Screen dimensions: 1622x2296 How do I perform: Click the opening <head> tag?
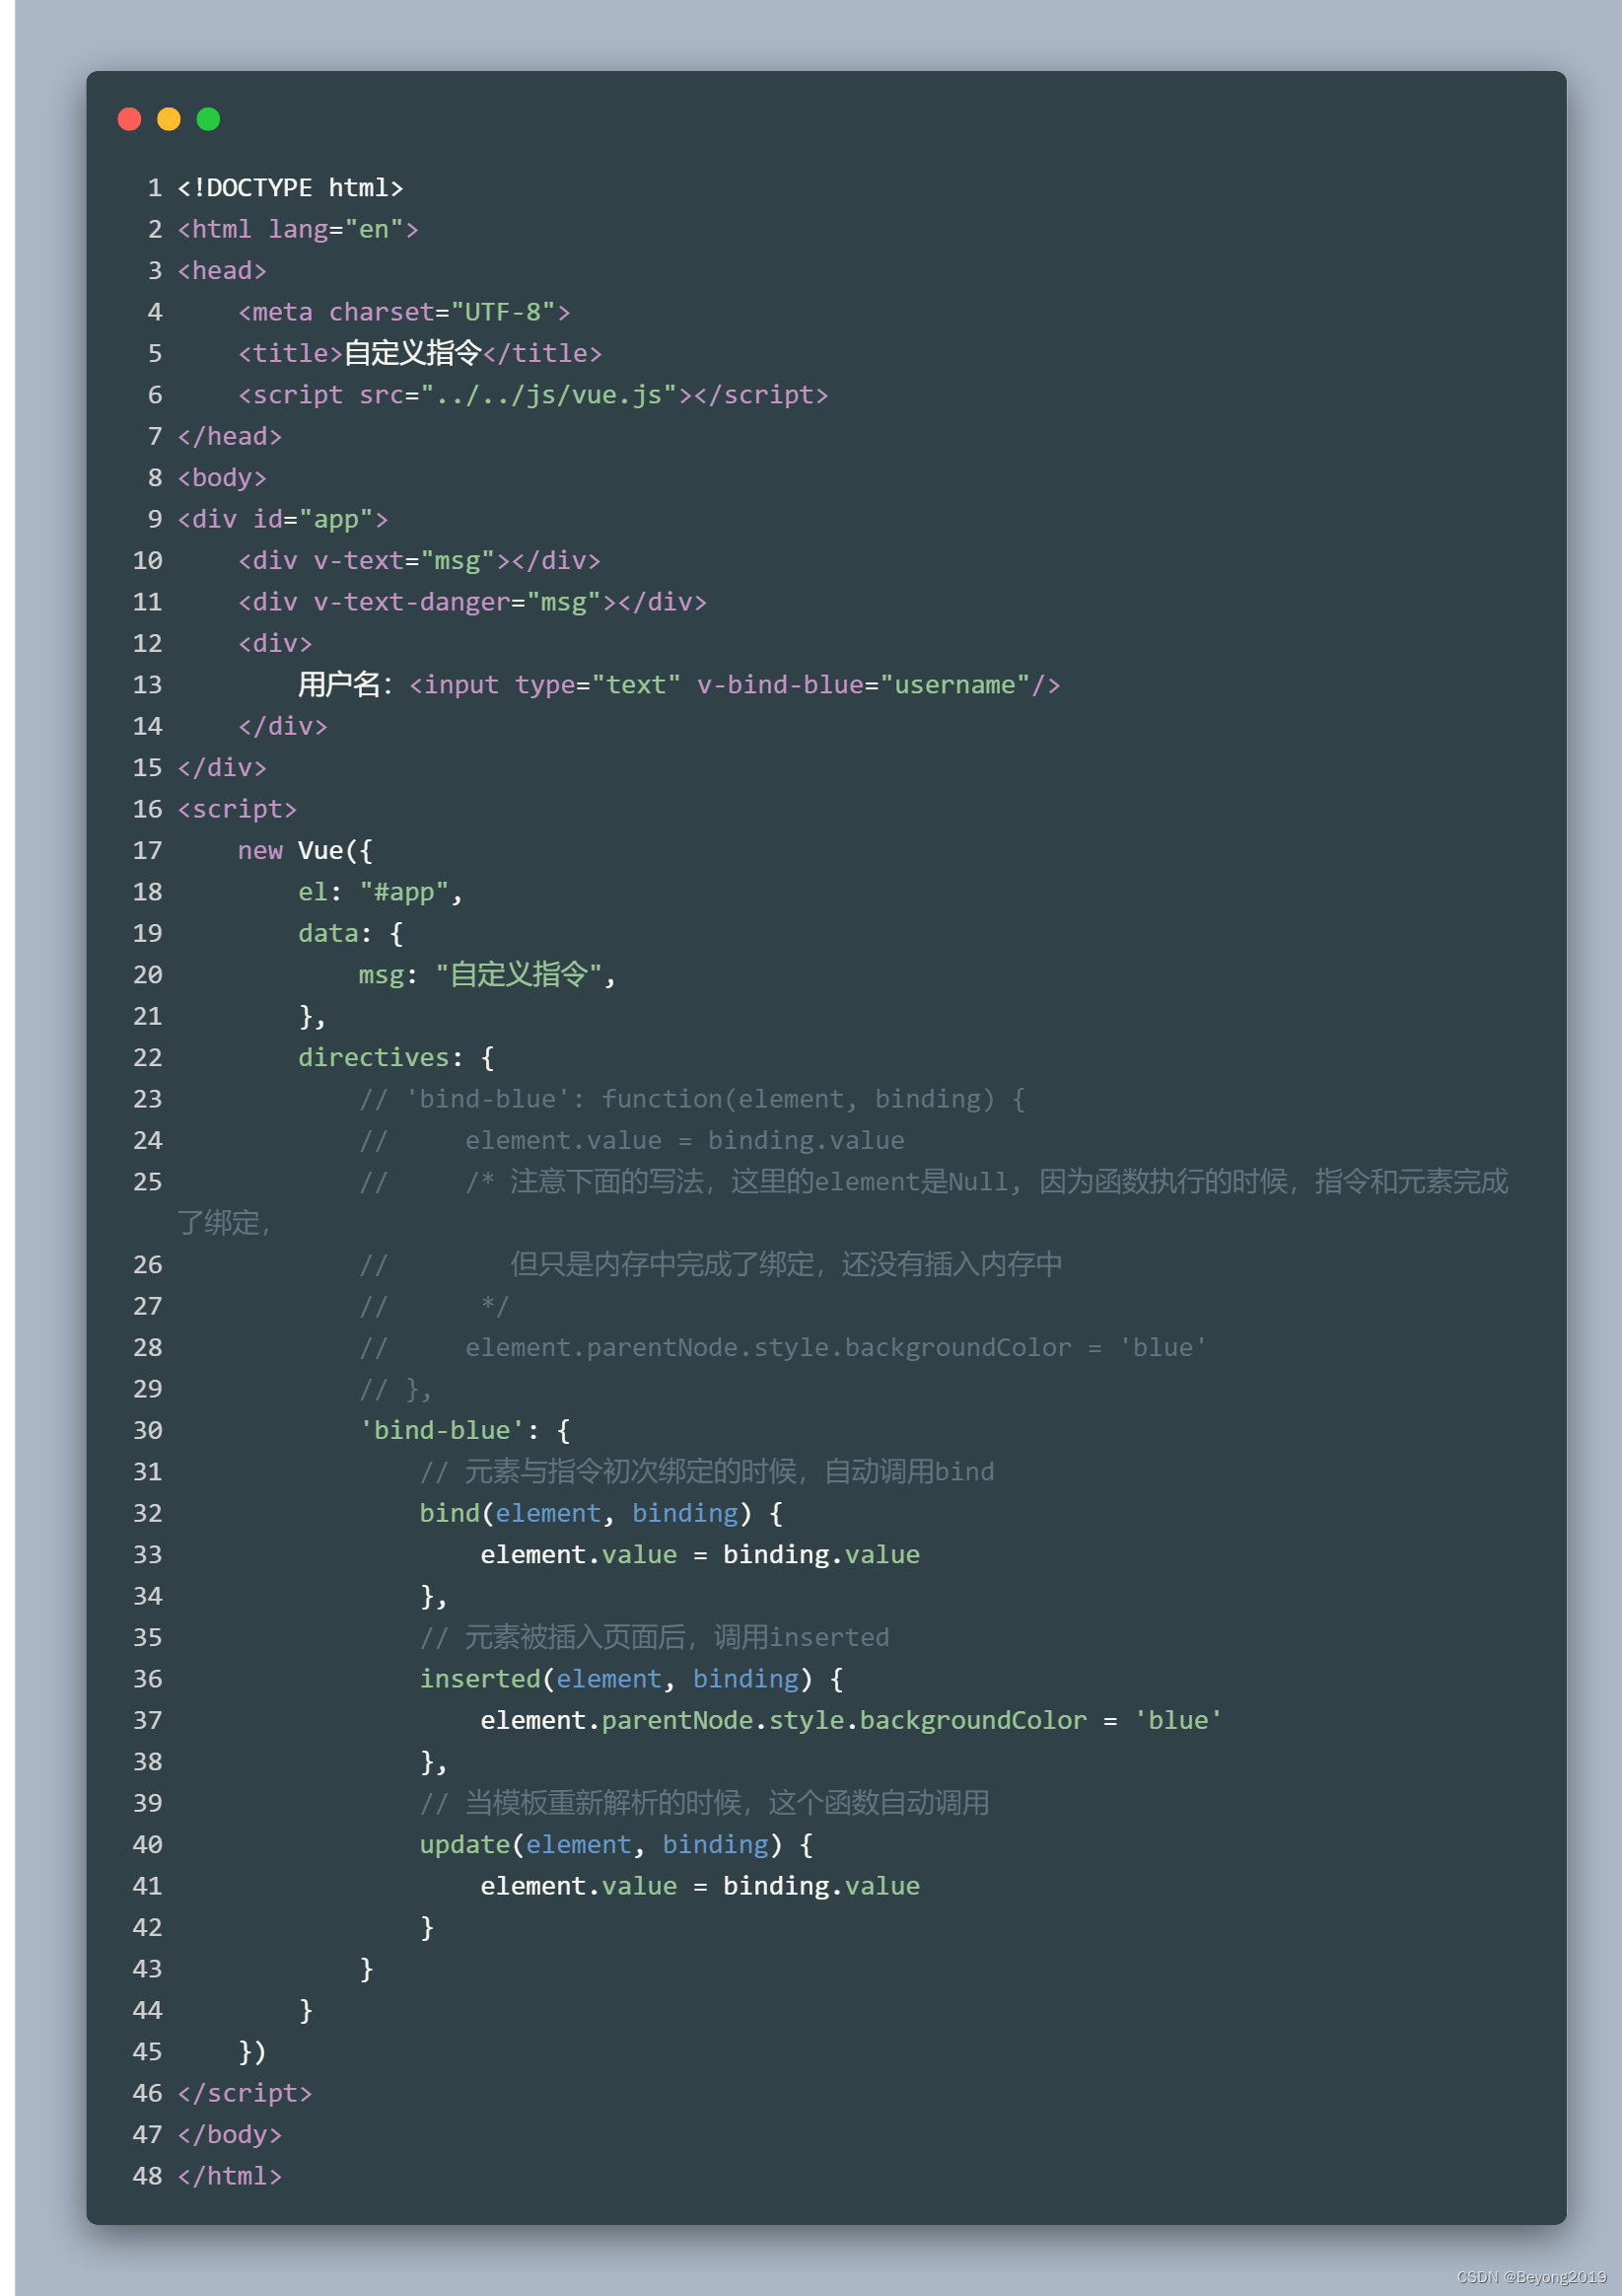click(x=222, y=271)
